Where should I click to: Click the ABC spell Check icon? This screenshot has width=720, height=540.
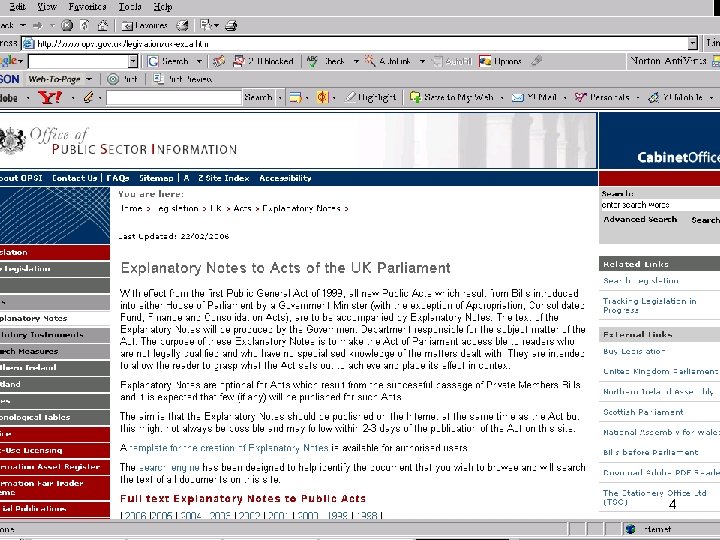(312, 61)
